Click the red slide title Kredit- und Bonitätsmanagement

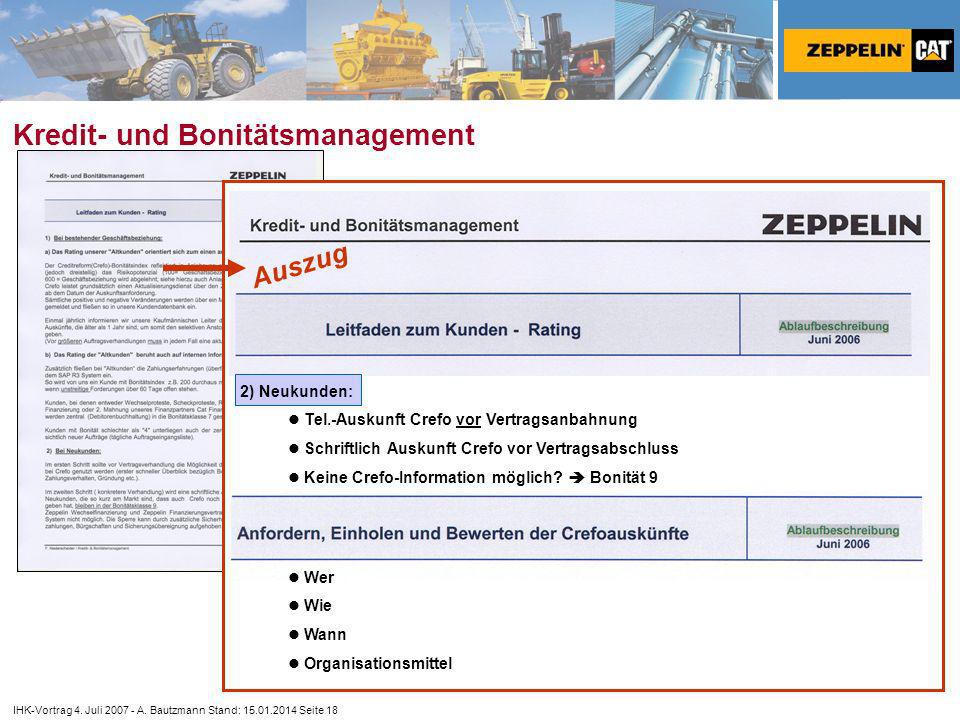tap(244, 135)
